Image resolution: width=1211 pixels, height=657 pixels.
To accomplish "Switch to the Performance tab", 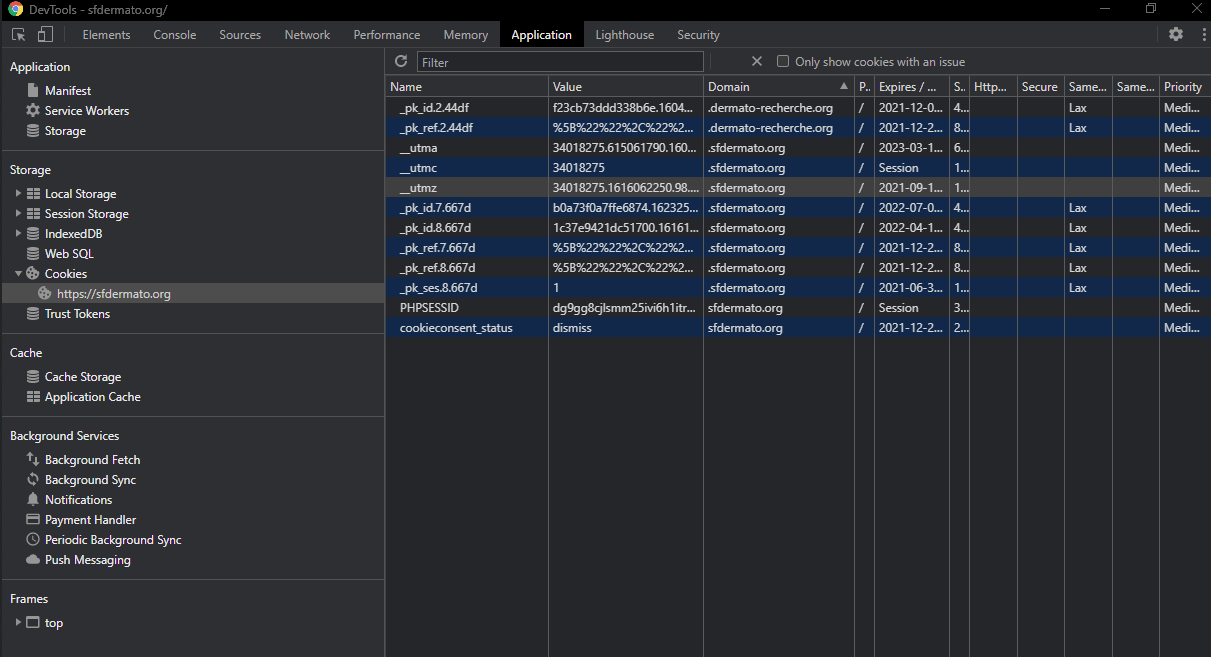I will (x=387, y=34).
